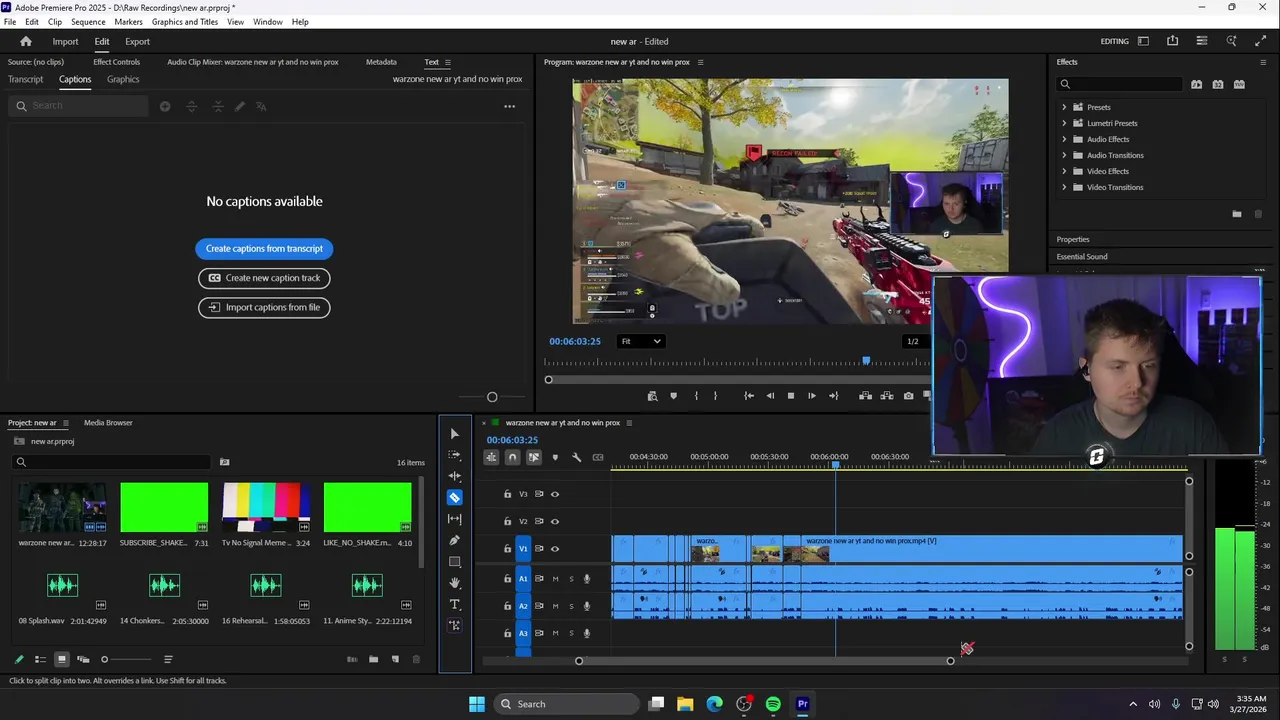Viewport: 1280px width, 720px height.
Task: Switch Project panel to freeform view
Action: [83, 659]
